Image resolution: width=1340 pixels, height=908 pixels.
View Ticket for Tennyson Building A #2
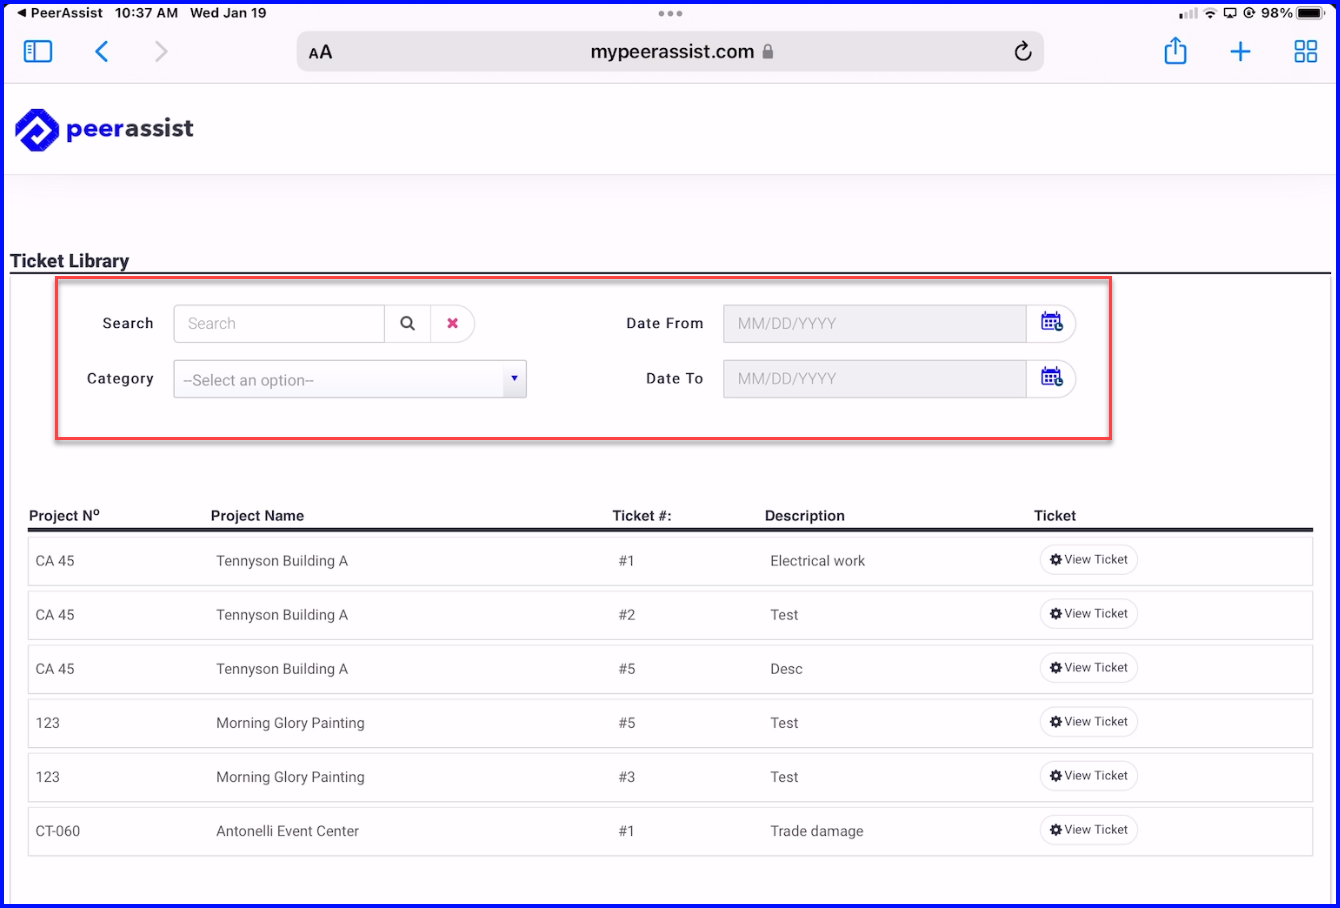click(1089, 614)
